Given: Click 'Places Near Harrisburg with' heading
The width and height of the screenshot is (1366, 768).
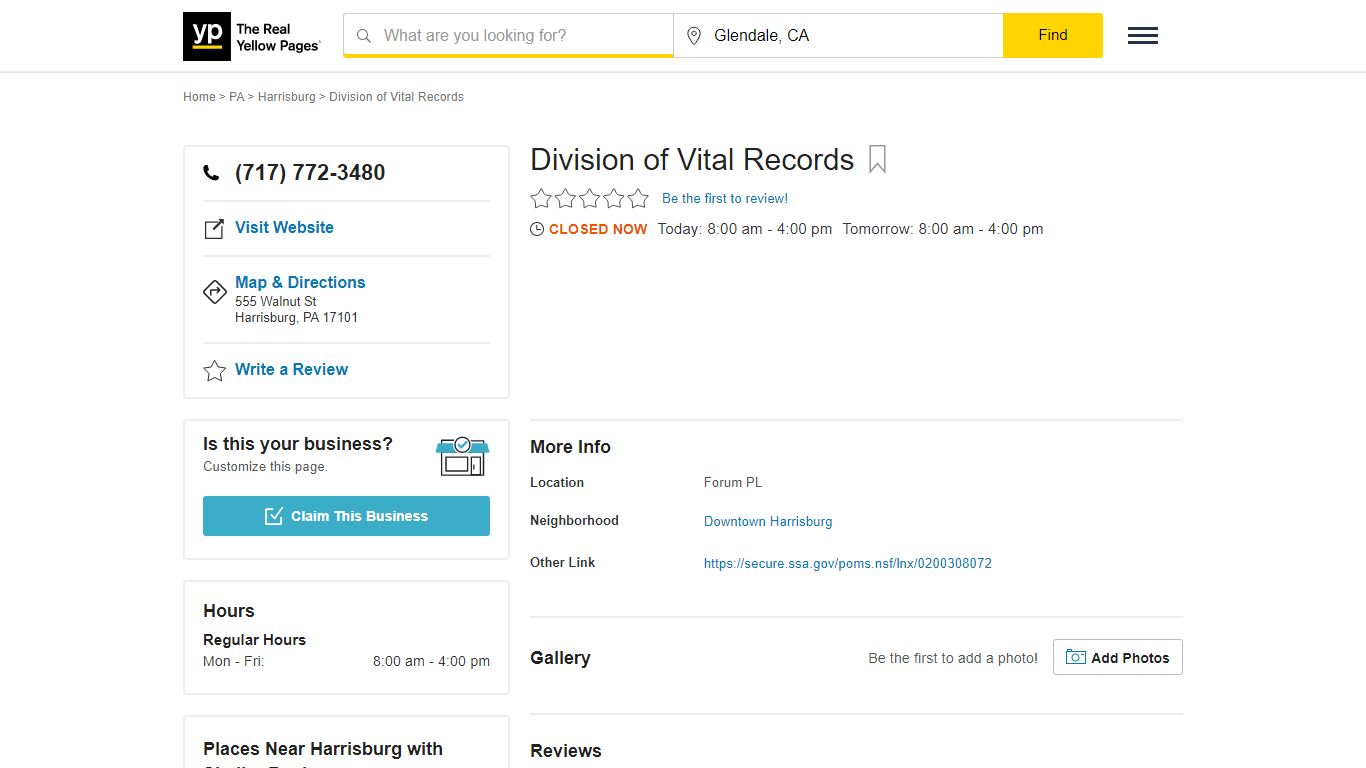Looking at the screenshot, I should point(323,749).
